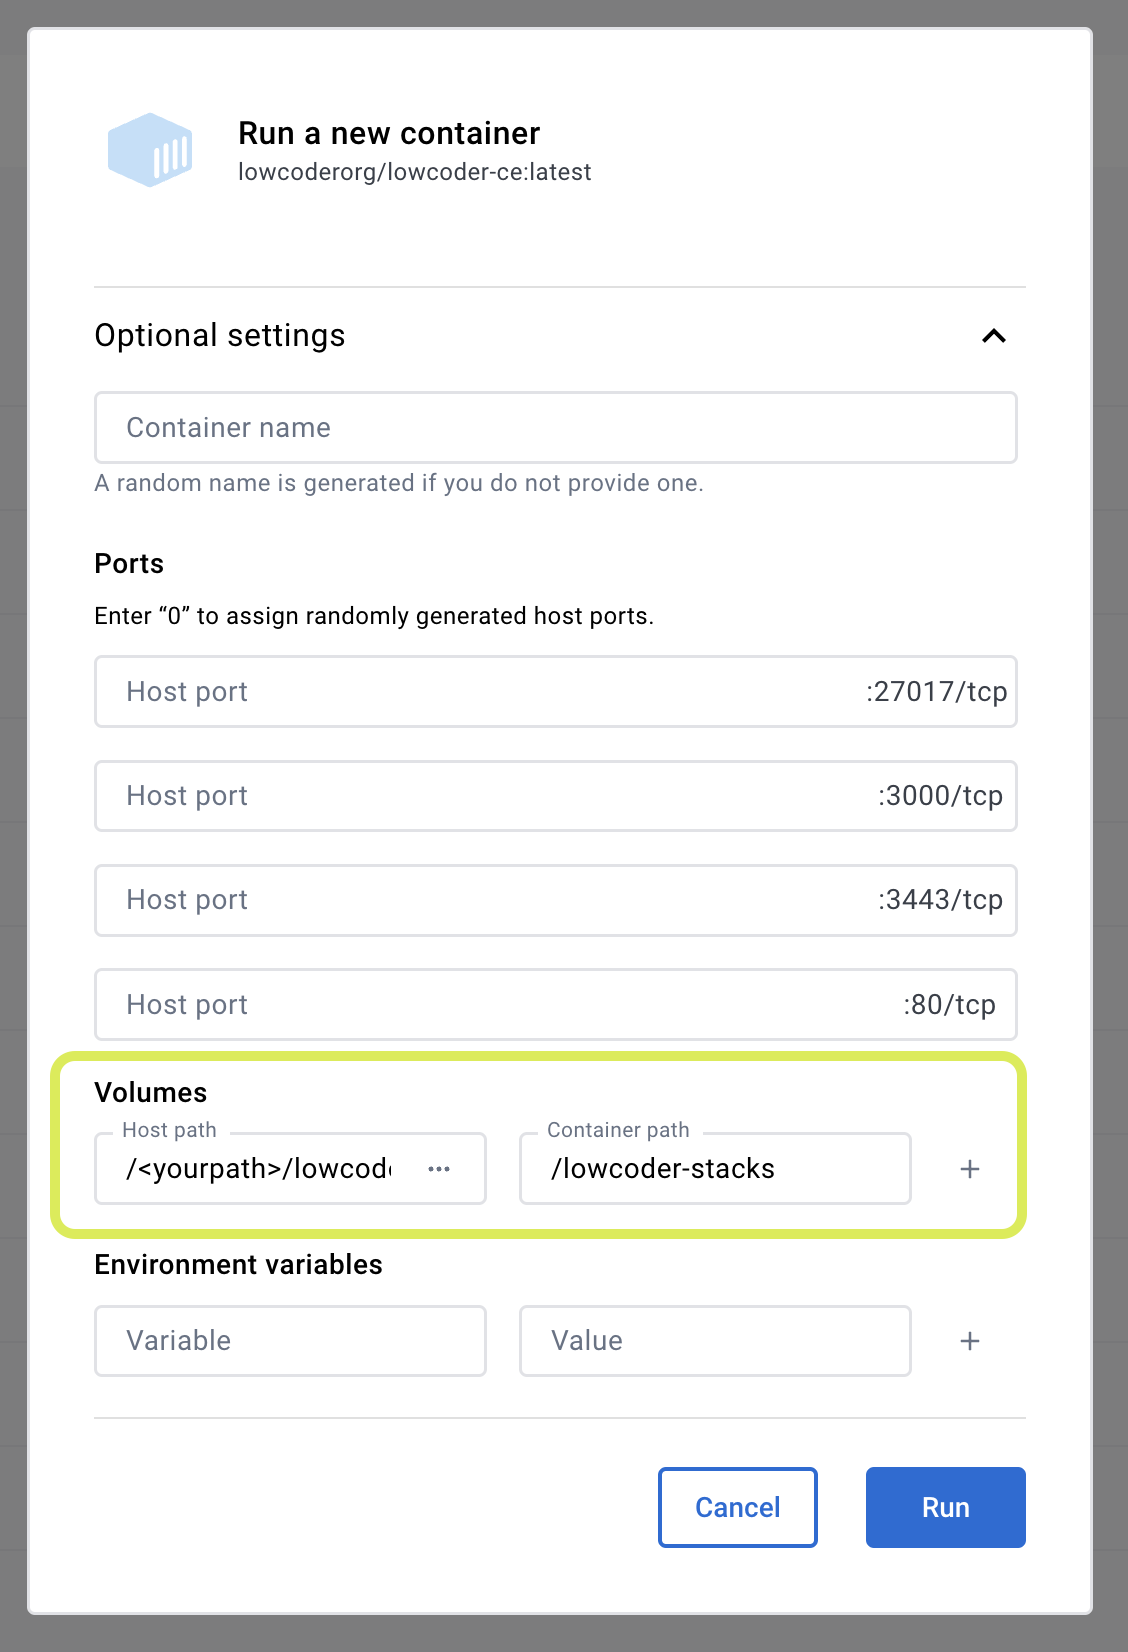The height and width of the screenshot is (1652, 1128).
Task: Select Host port field for 3000/tcp
Action: coord(480,796)
